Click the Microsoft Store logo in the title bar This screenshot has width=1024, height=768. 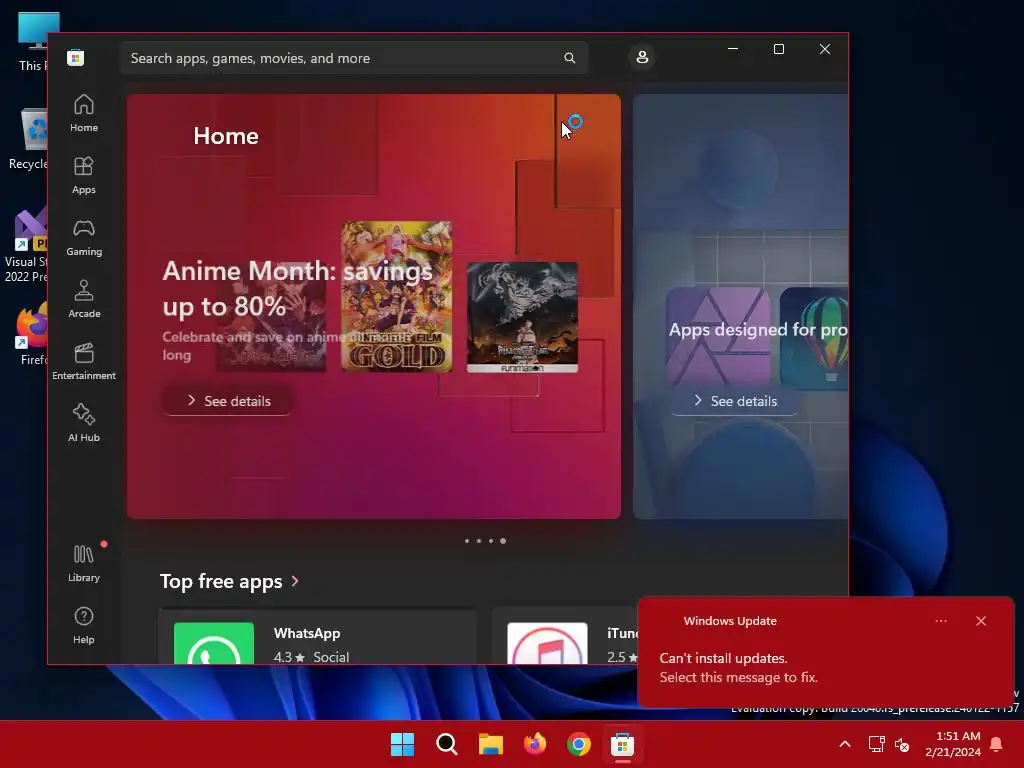pos(76,57)
